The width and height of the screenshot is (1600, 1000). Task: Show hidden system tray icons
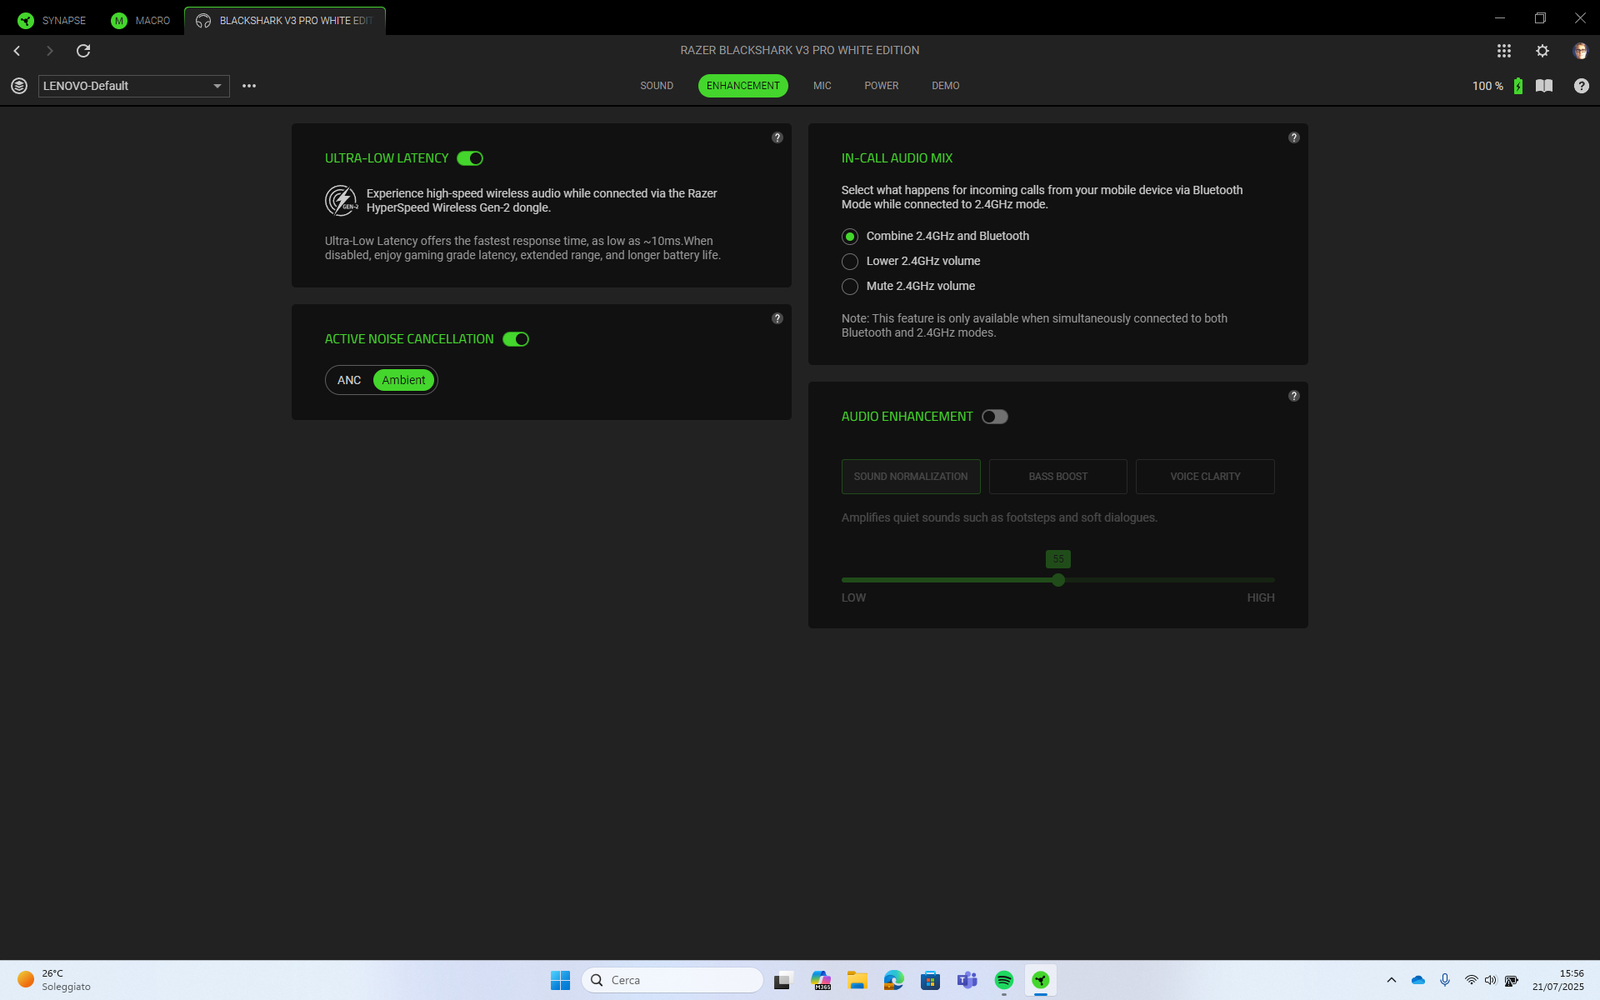click(x=1391, y=980)
